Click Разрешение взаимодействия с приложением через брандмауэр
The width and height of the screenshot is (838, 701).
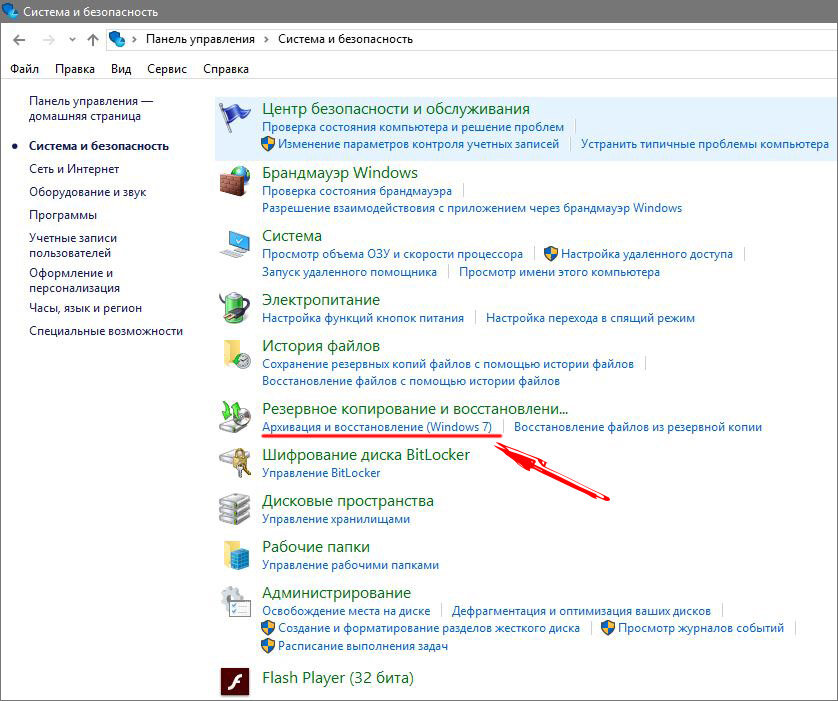[472, 208]
